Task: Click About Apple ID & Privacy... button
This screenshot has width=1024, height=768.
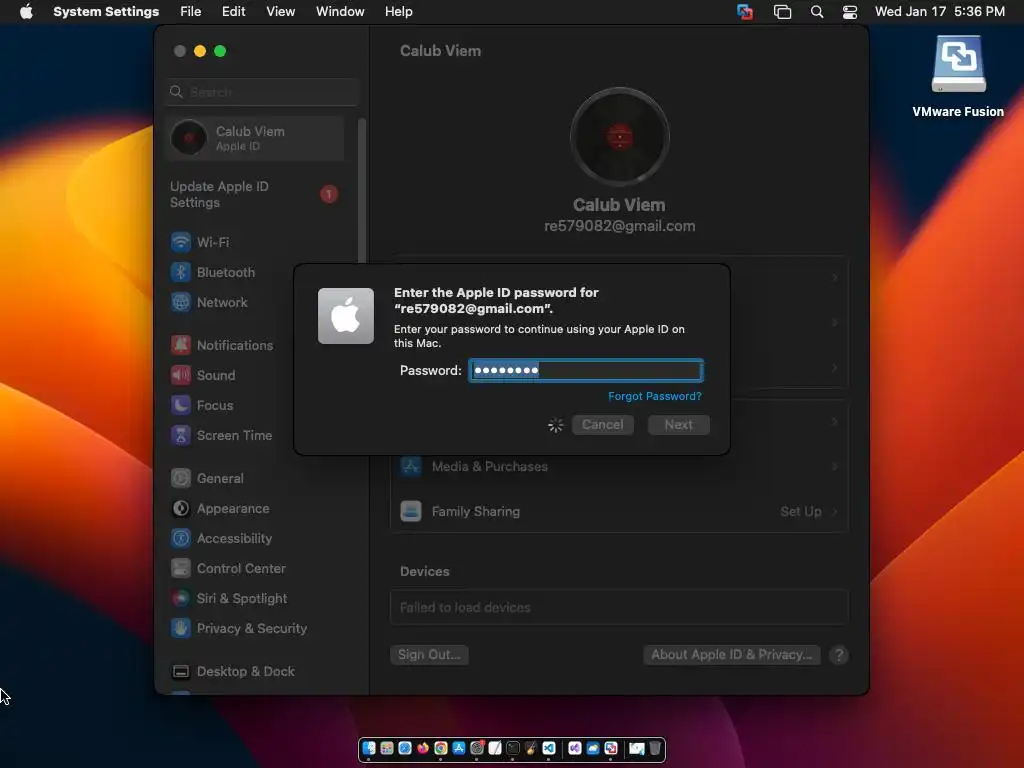Action: click(x=731, y=654)
